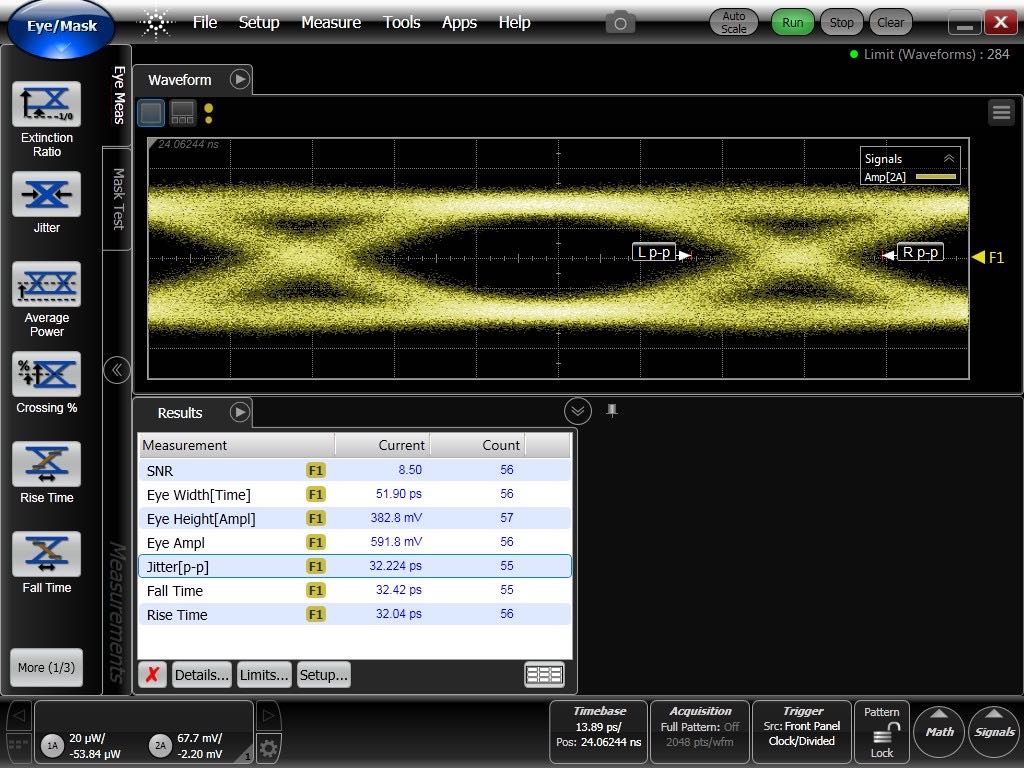Select the Extinction Ratio measurement icon
This screenshot has width=1024, height=768.
pos(46,104)
